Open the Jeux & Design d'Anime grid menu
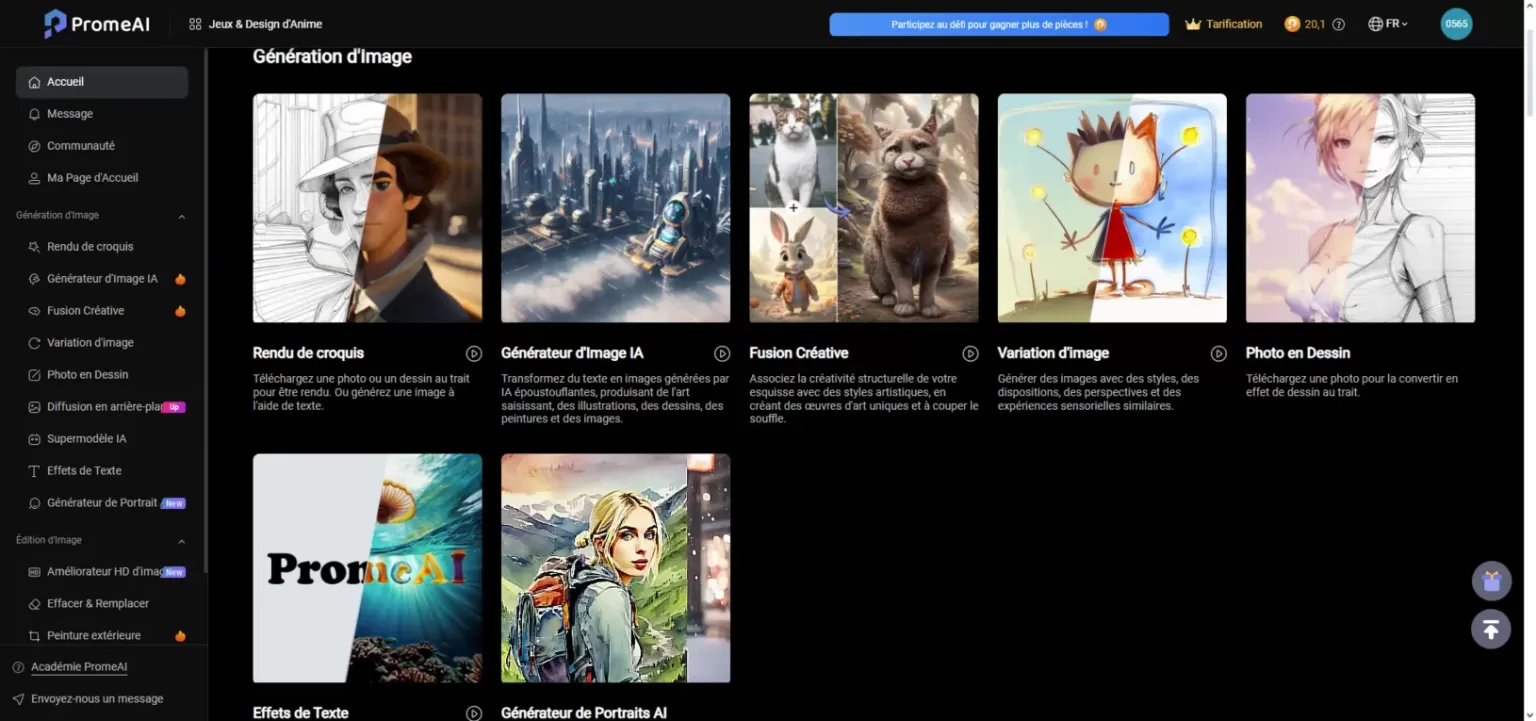Image resolution: width=1536 pixels, height=721 pixels. (256, 24)
